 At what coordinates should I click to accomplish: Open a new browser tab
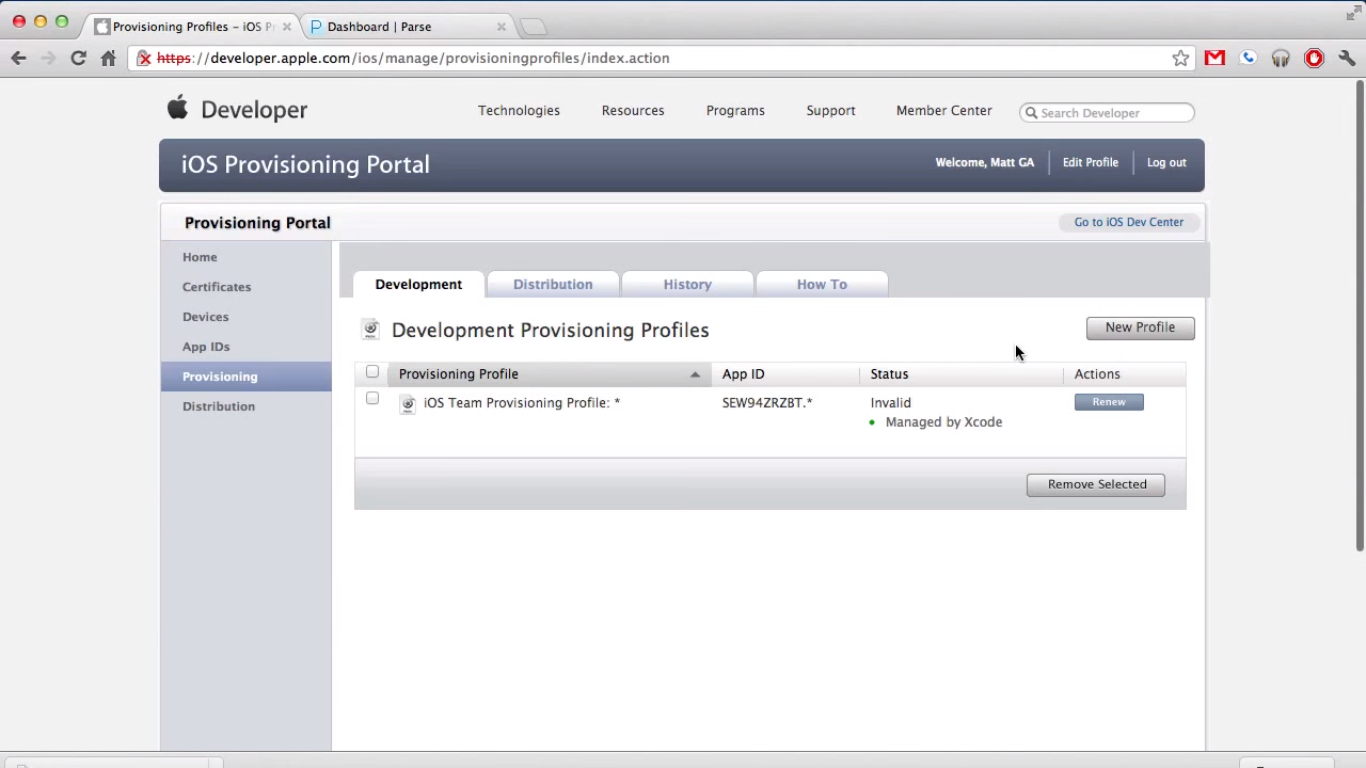[534, 27]
